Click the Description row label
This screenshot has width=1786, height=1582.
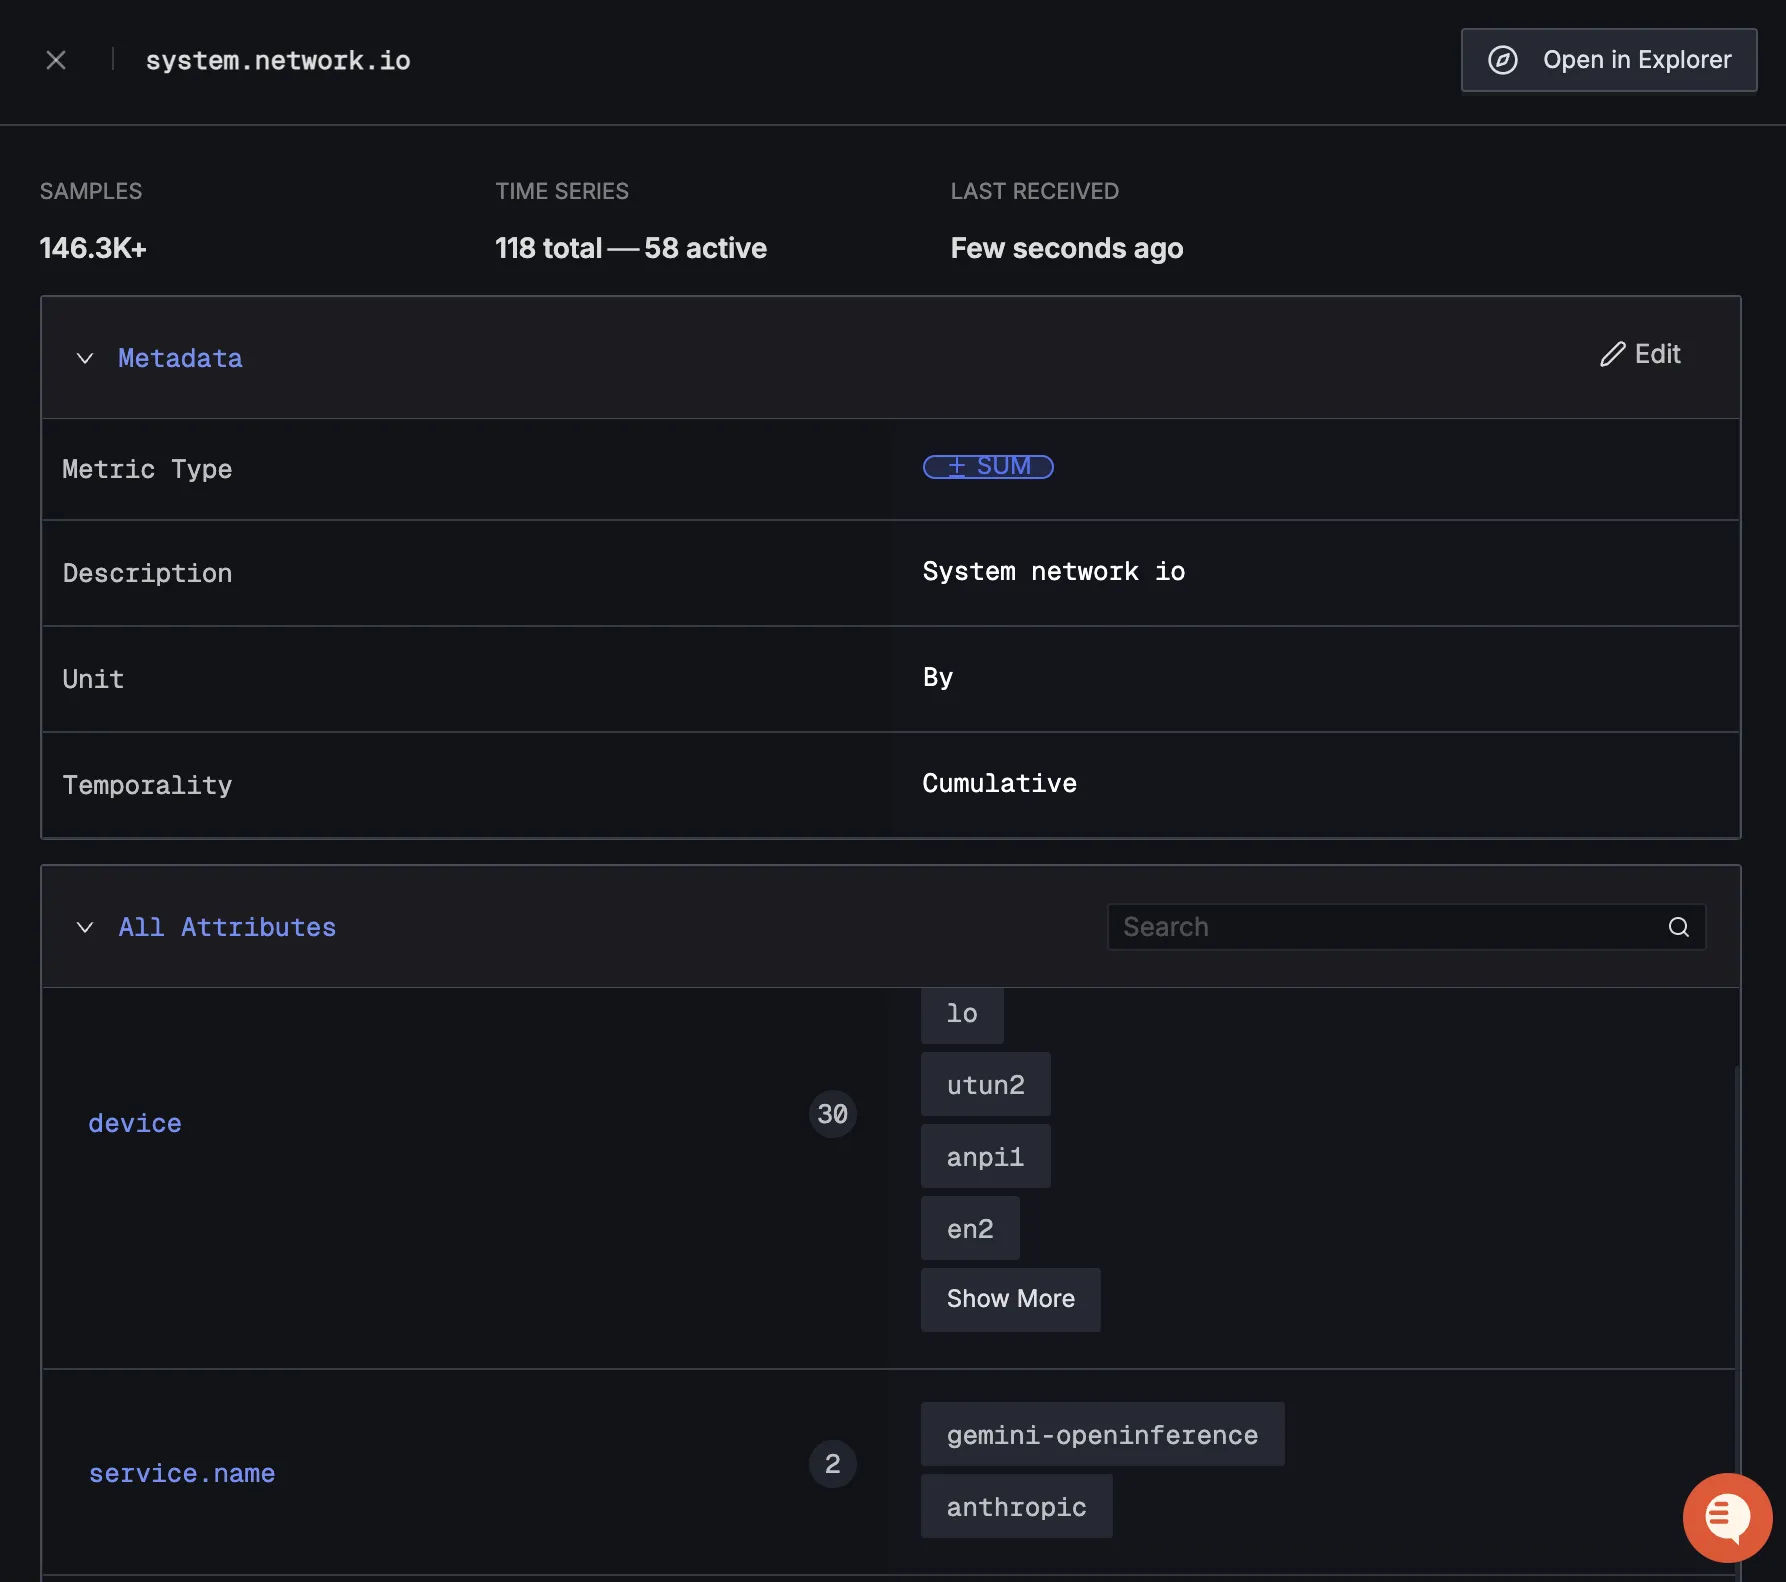(x=147, y=573)
